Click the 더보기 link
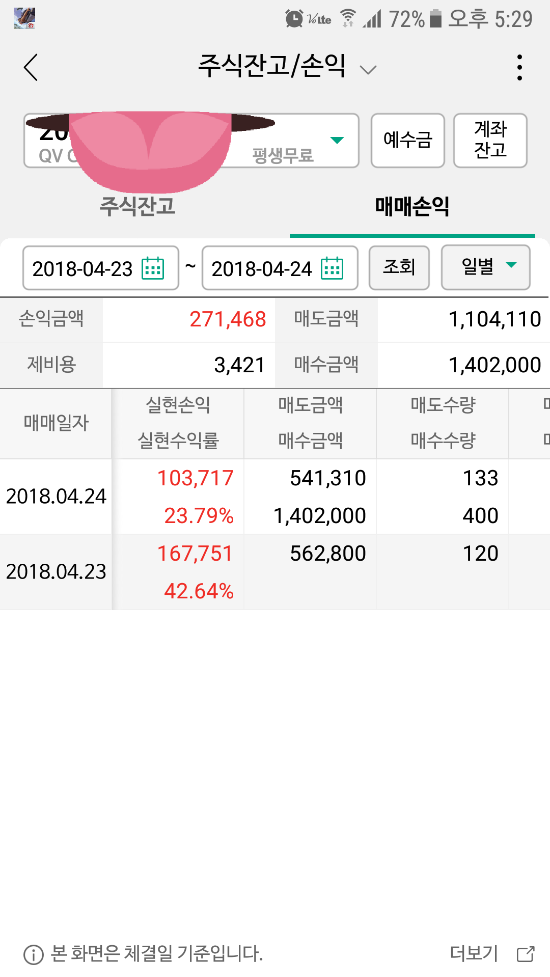This screenshot has height=977, width=550. [473, 953]
